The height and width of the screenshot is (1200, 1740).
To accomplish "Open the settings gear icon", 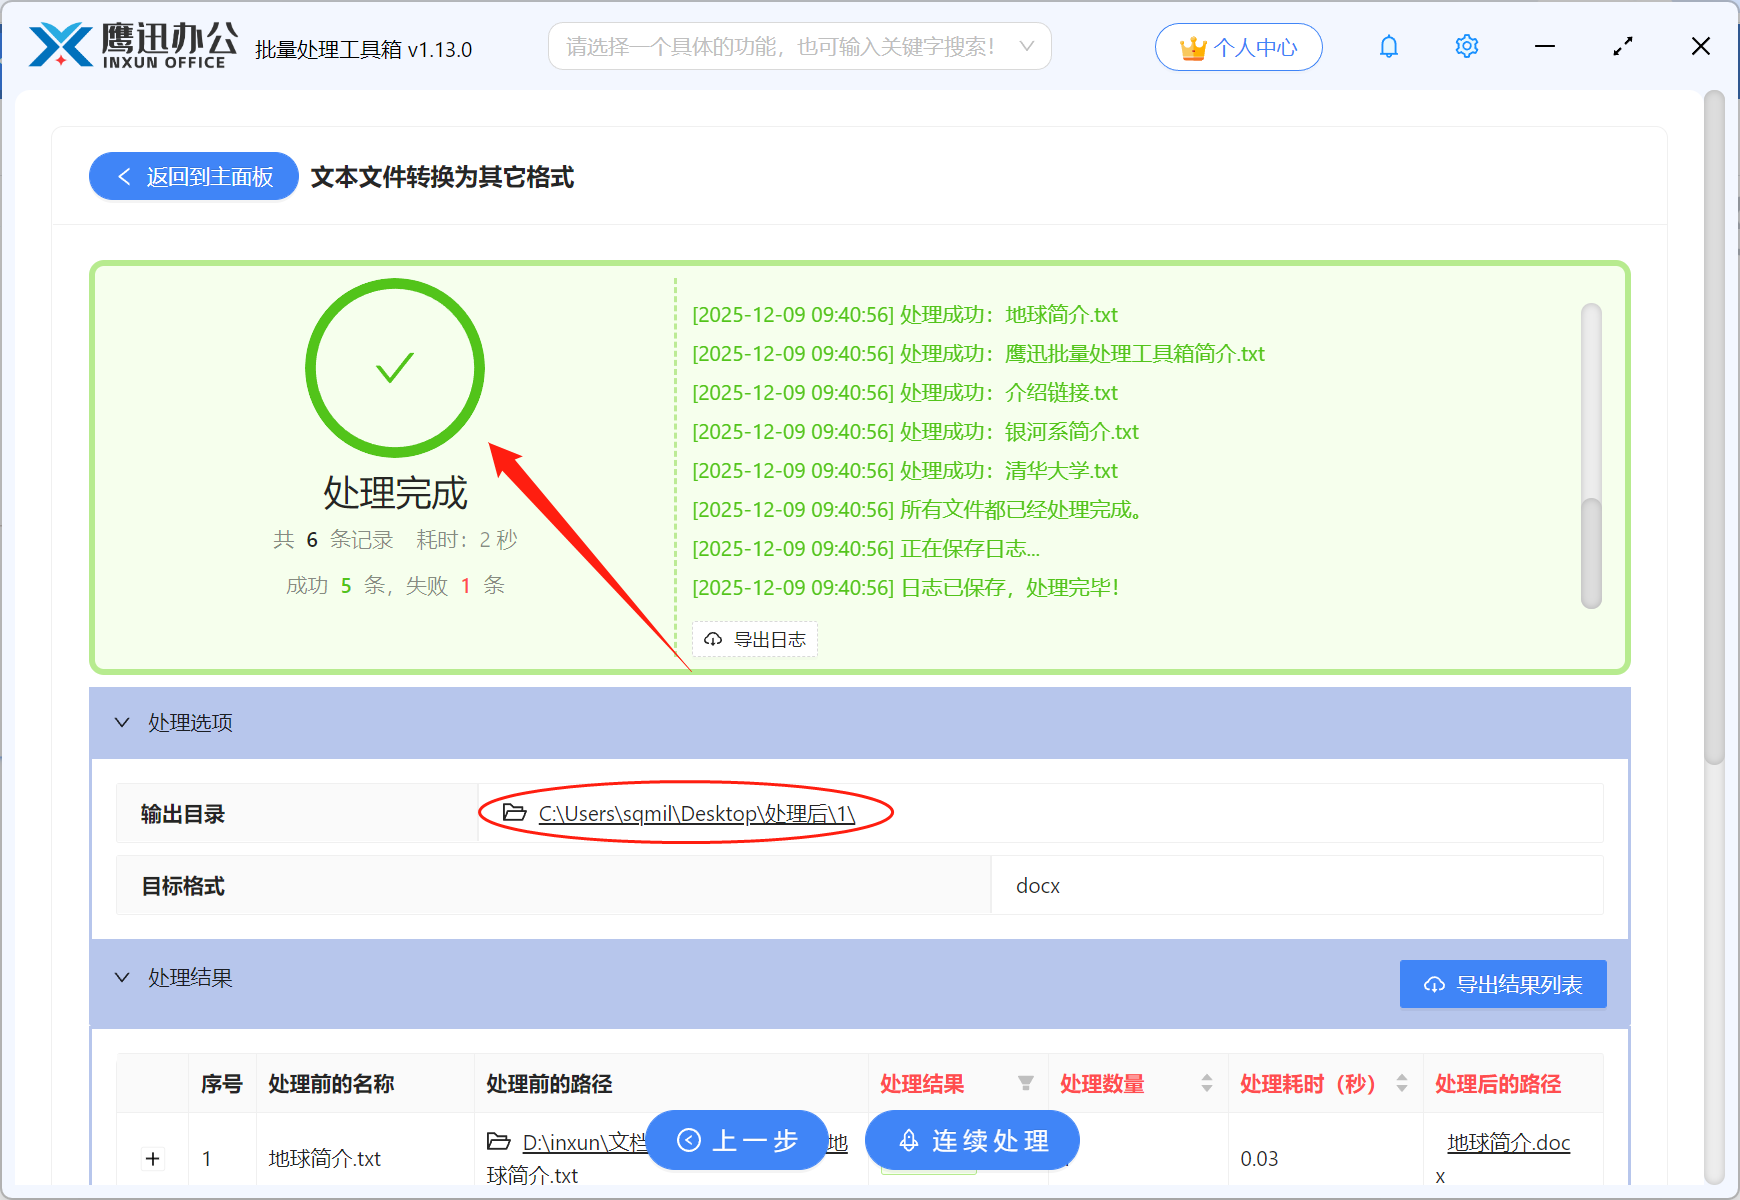I will pos(1466,46).
